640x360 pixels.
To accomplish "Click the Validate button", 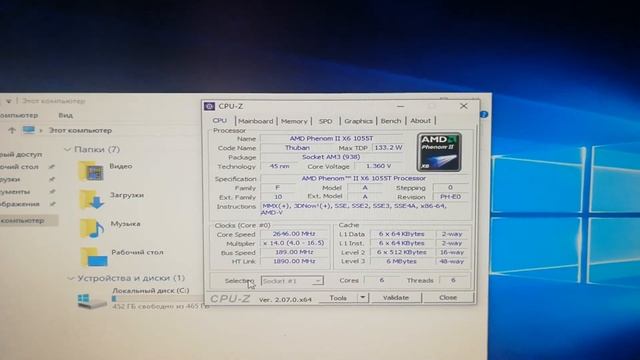I will 396,298.
